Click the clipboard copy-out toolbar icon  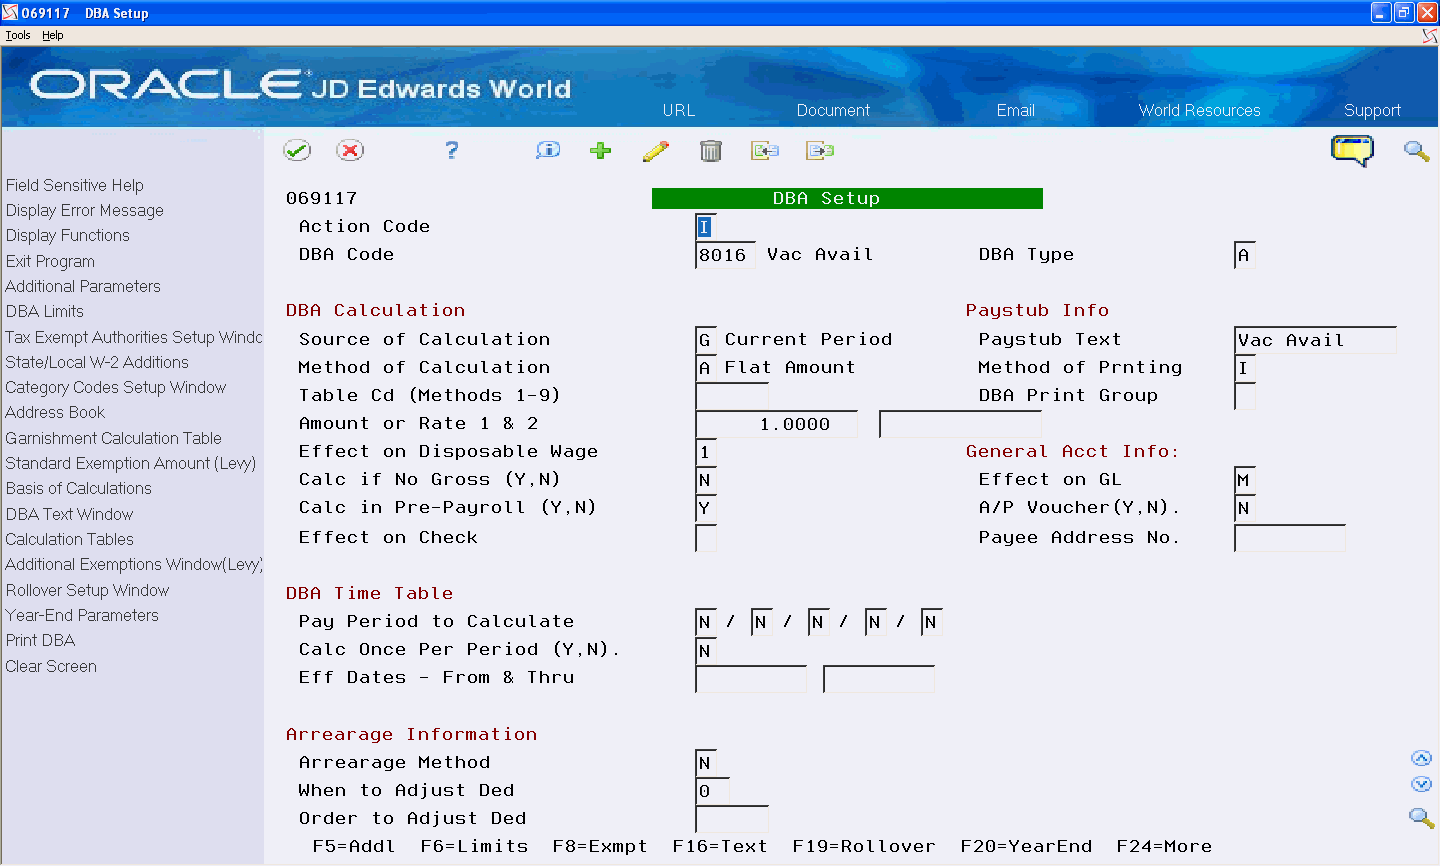(819, 150)
